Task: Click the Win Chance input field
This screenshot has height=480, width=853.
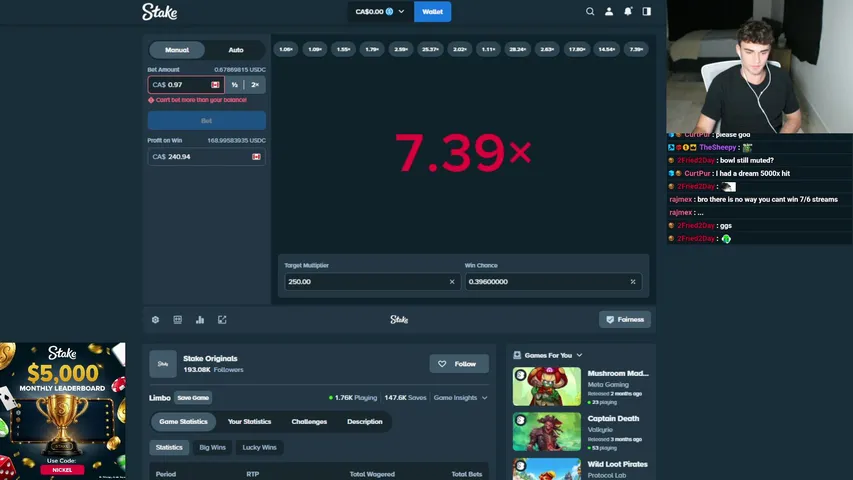Action: pos(553,281)
